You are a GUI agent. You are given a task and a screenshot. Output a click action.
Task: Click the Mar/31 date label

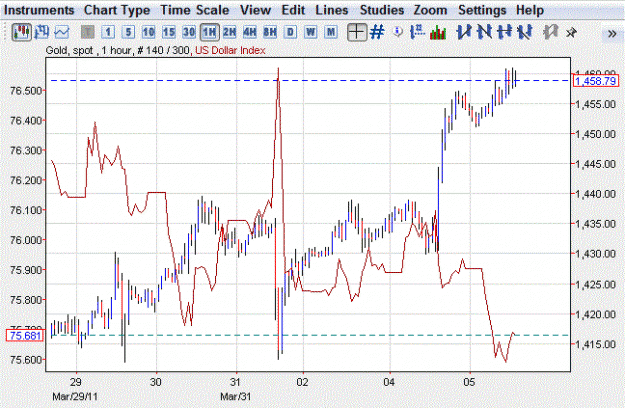(236, 397)
